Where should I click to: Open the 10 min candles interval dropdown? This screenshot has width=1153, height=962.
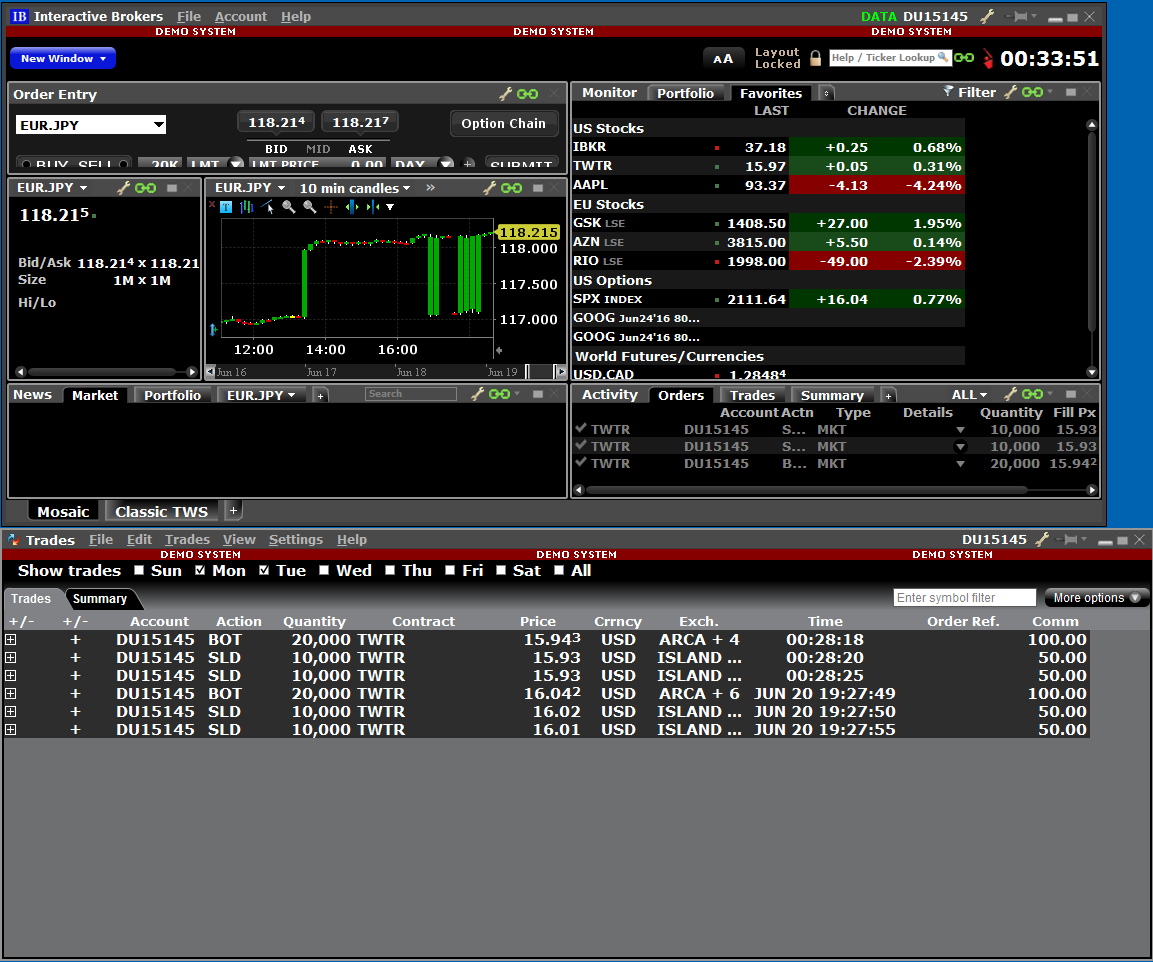click(355, 188)
